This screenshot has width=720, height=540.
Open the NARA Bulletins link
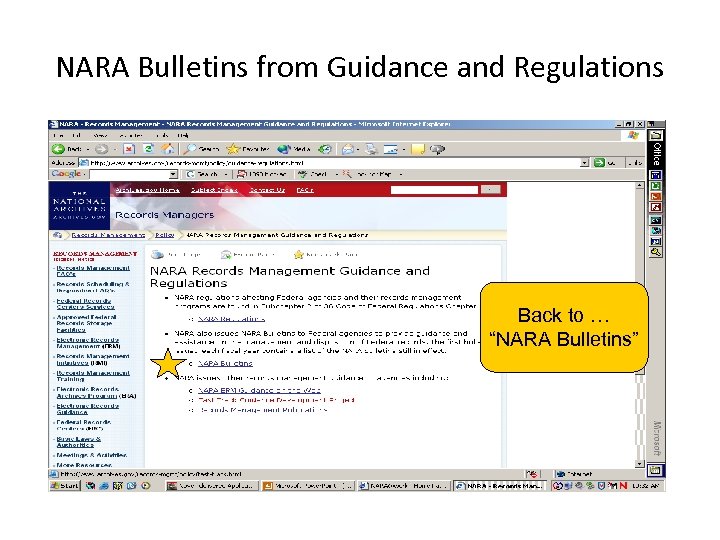click(225, 363)
